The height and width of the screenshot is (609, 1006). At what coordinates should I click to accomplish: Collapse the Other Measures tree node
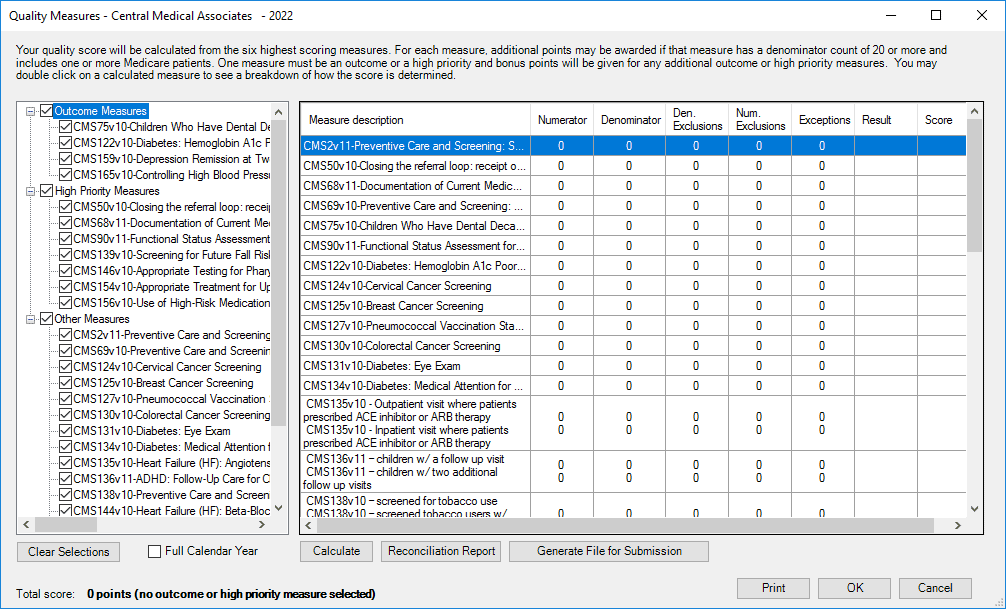pos(31,319)
